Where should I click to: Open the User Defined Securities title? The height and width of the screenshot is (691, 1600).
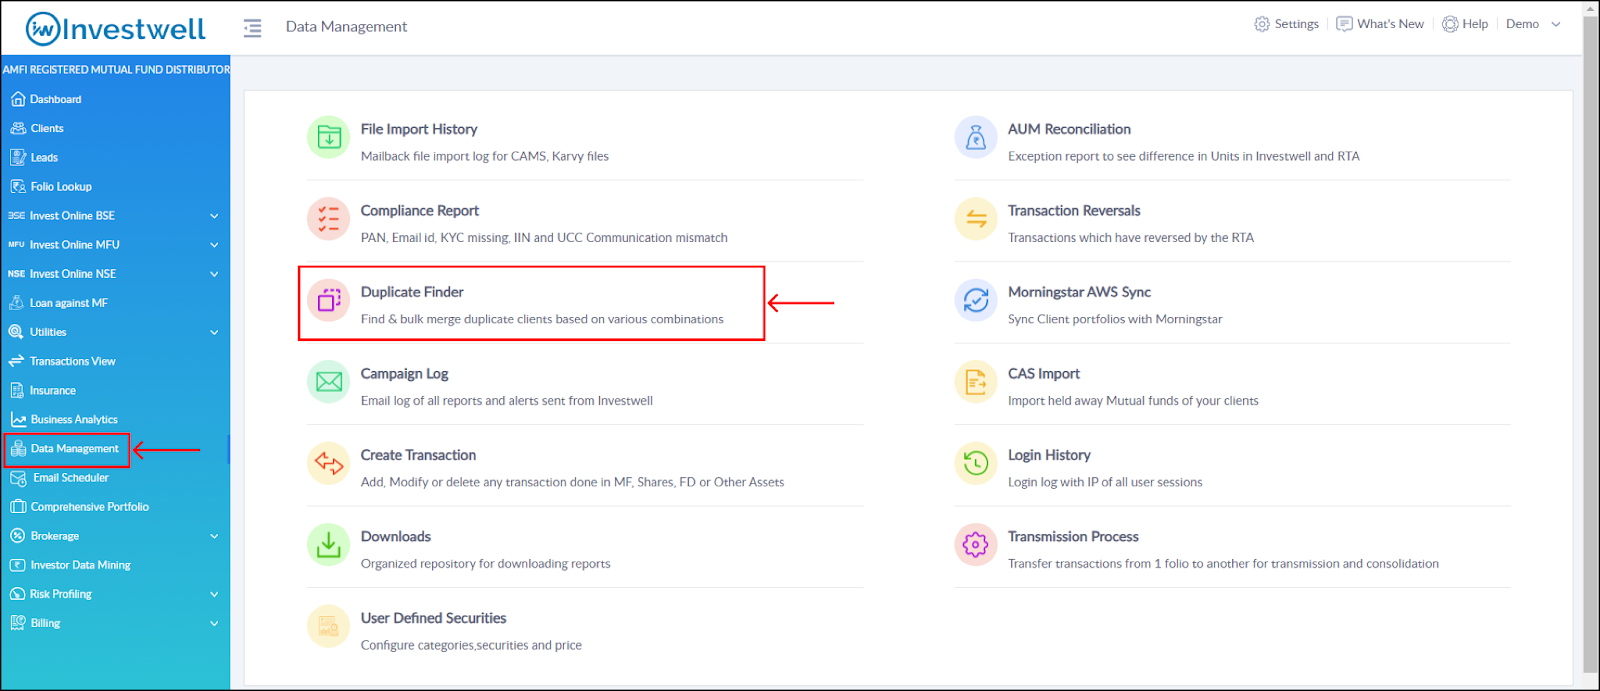tap(433, 618)
